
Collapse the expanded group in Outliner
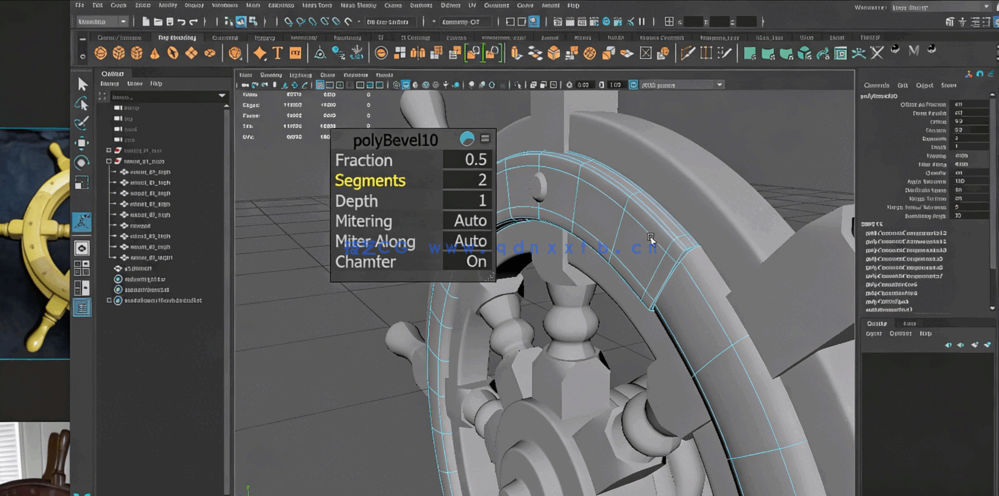(x=109, y=161)
